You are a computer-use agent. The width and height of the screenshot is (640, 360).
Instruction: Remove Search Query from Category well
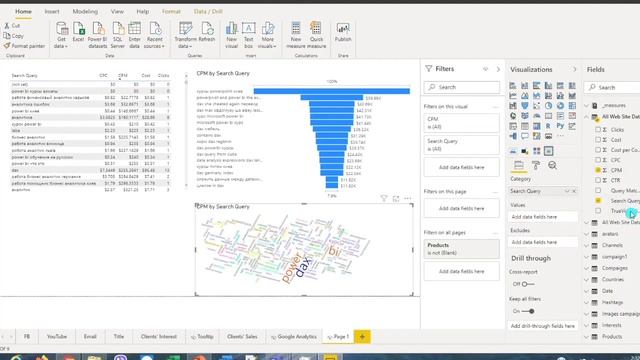574,191
